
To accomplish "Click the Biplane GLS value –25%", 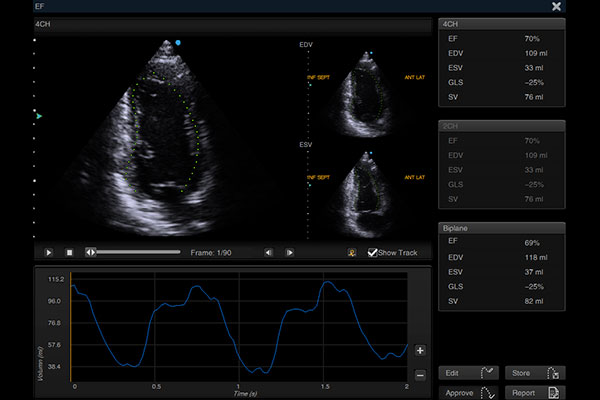I will (534, 287).
